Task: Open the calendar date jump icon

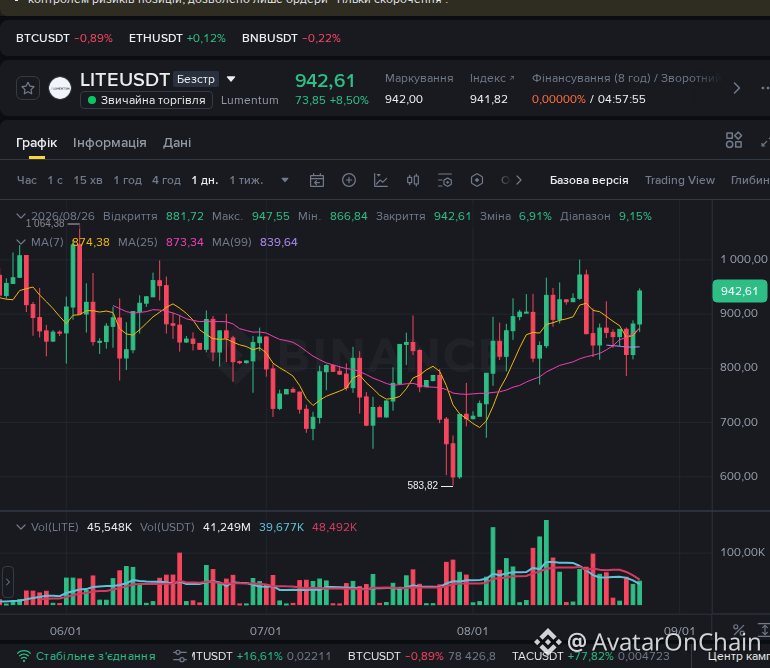Action: tap(317, 180)
